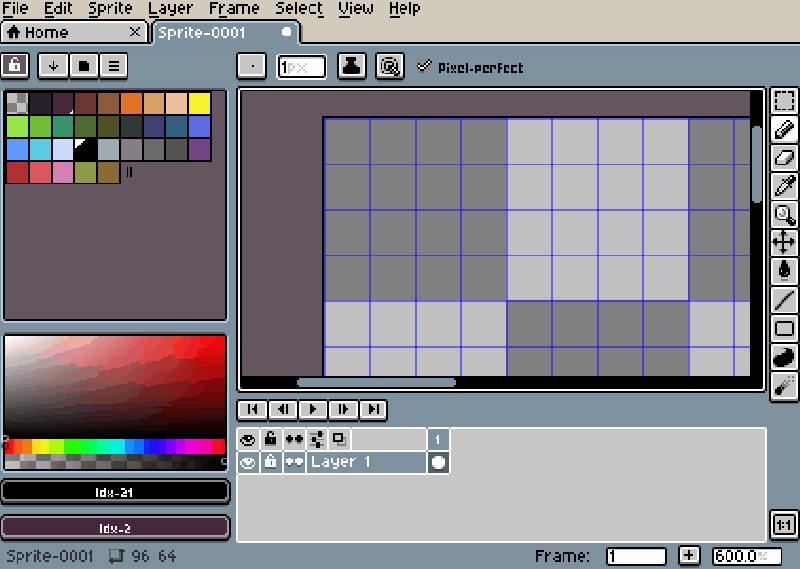Select the Zoom magnifier tool

[x=784, y=214]
